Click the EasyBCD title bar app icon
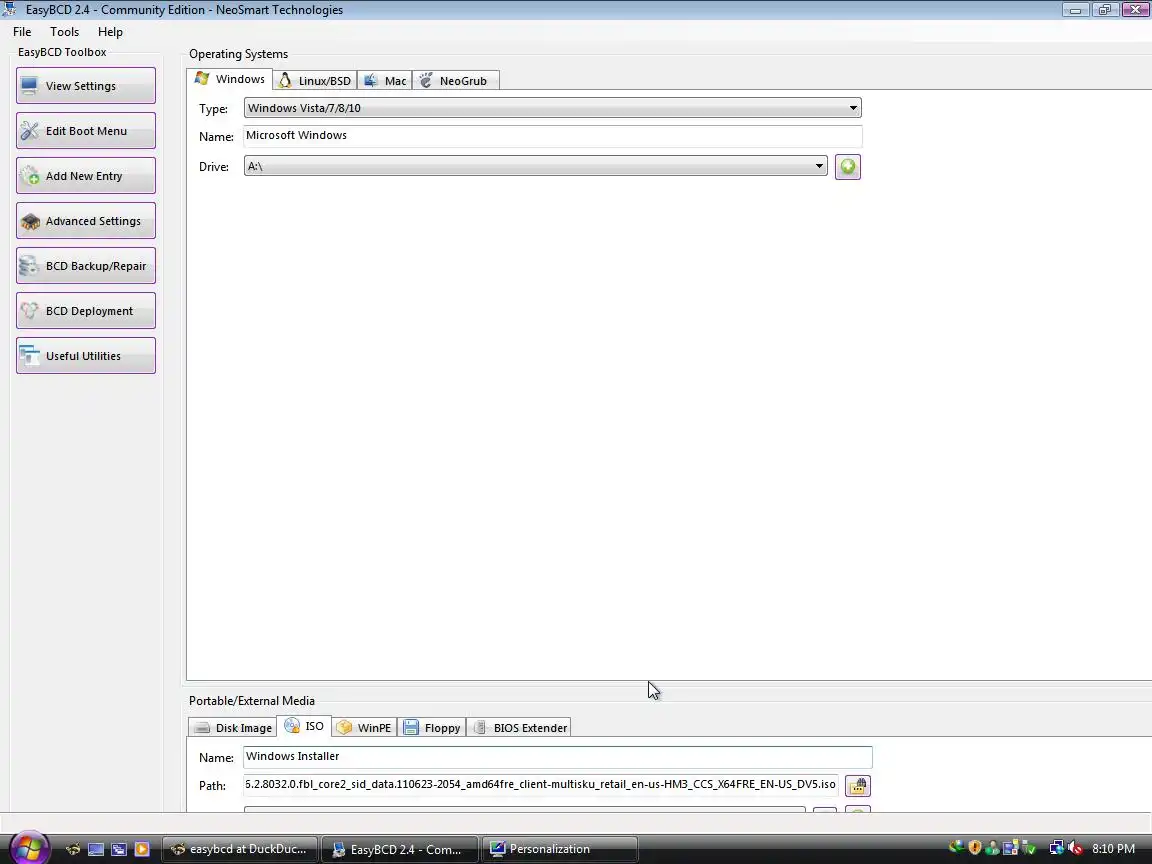Viewport: 1152px width, 864px height. coord(10,10)
